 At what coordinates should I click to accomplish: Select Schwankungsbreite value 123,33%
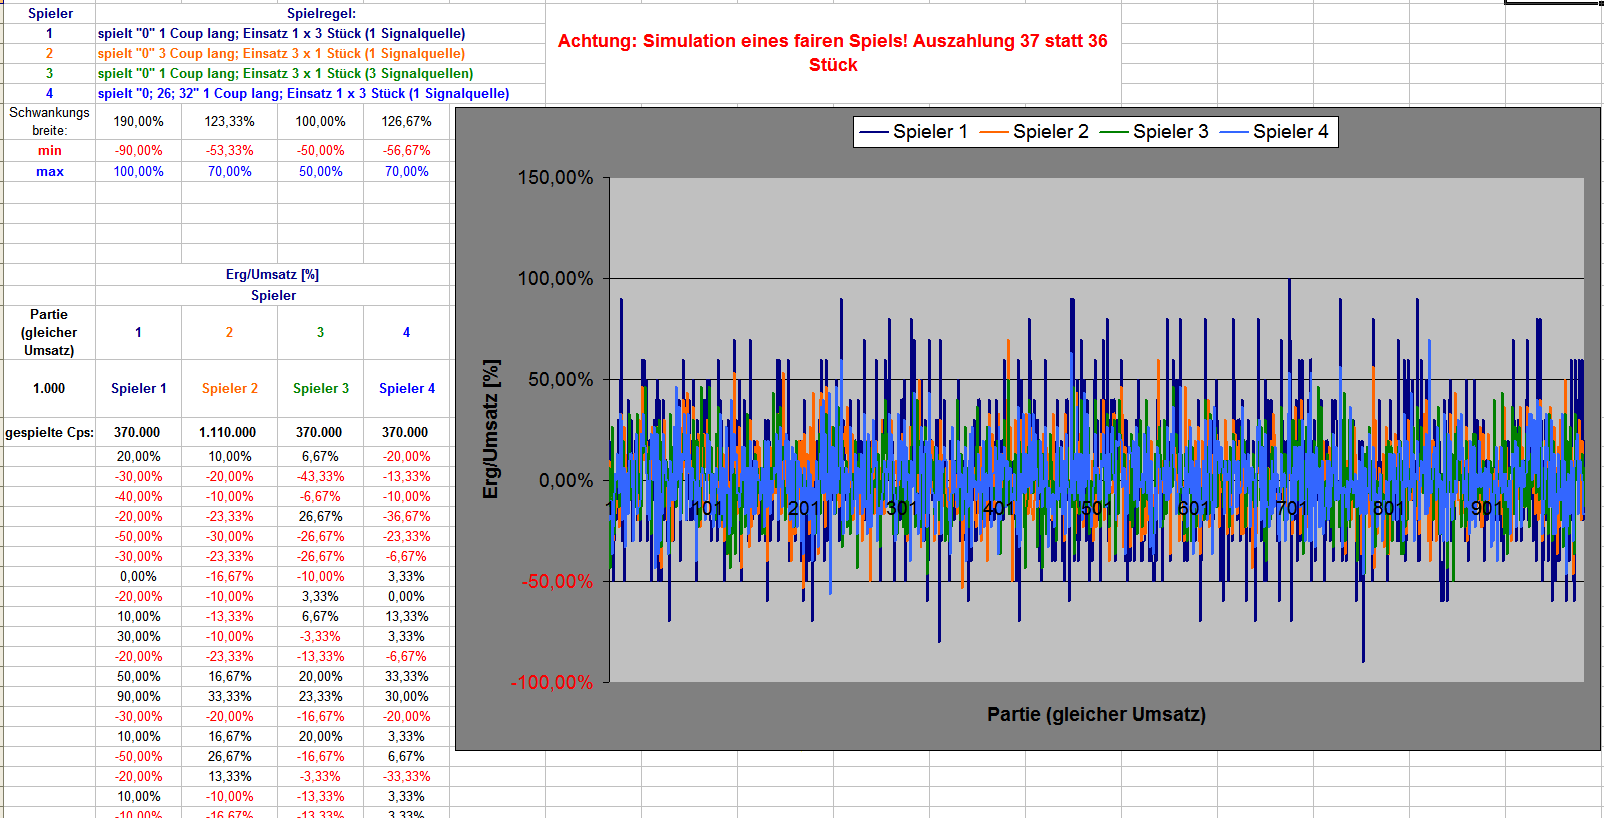pos(229,121)
